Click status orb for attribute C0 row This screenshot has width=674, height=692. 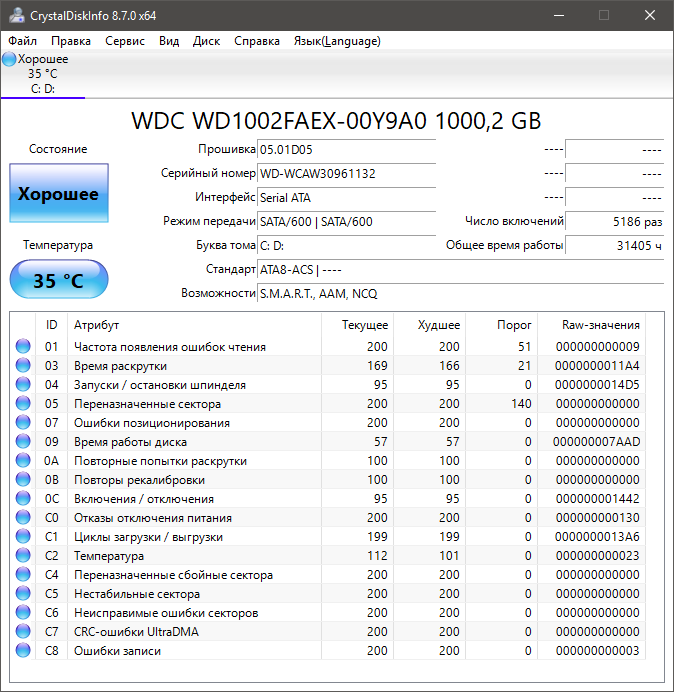click(23, 517)
